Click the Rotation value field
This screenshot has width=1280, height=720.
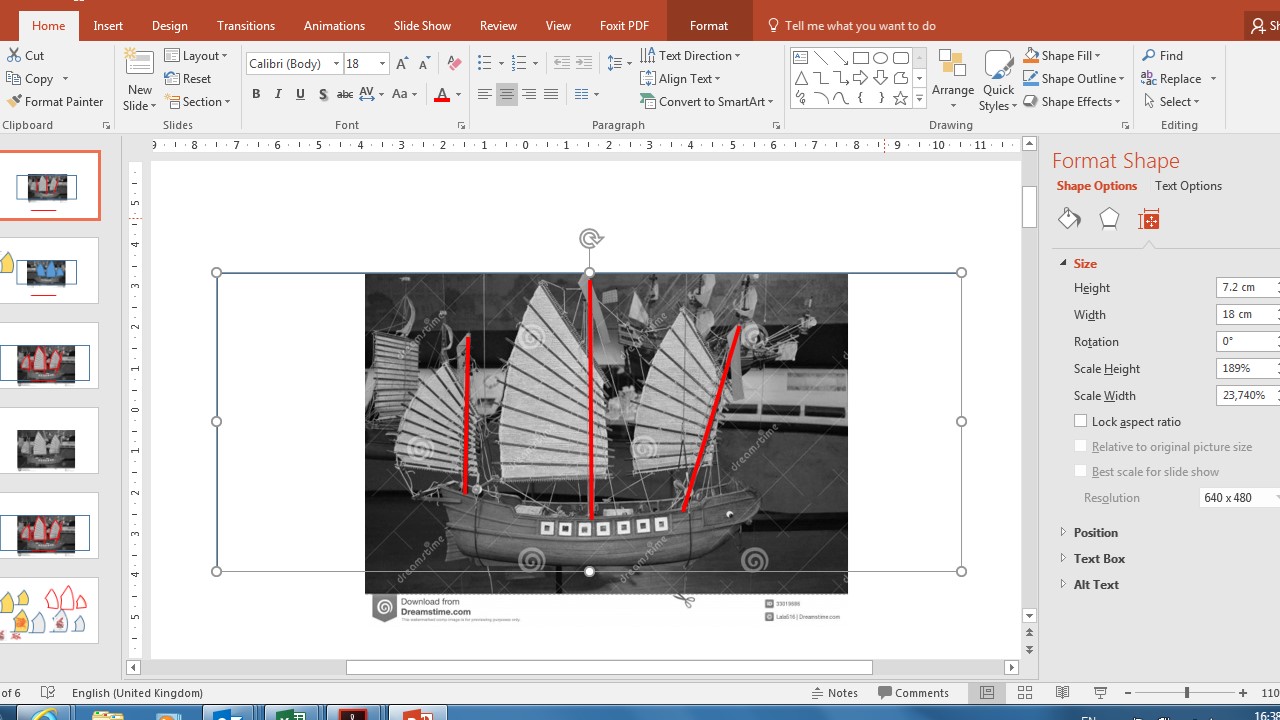pos(1248,341)
